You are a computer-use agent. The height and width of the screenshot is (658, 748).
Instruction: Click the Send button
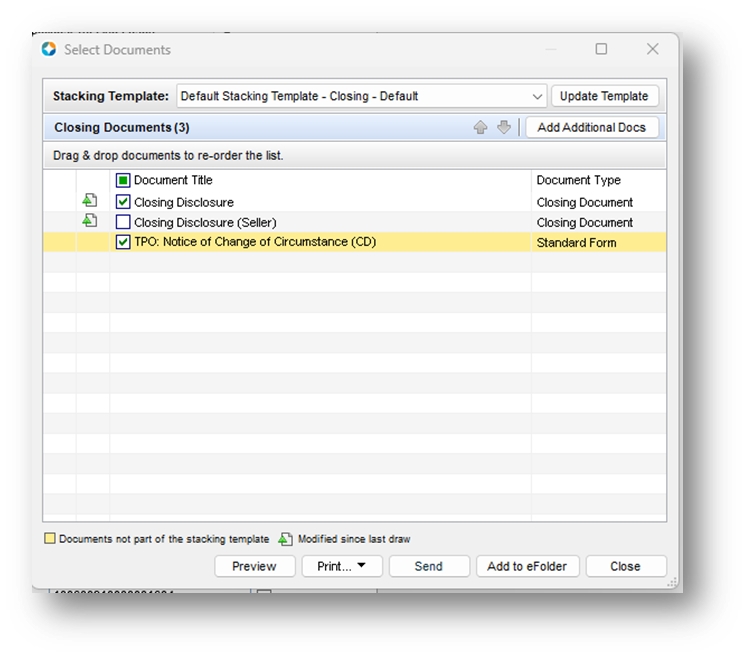coord(428,566)
